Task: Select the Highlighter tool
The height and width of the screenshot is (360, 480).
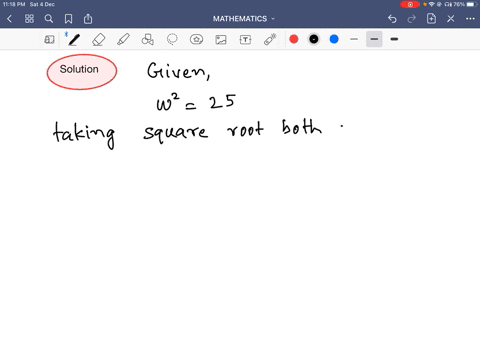Action: click(x=123, y=39)
